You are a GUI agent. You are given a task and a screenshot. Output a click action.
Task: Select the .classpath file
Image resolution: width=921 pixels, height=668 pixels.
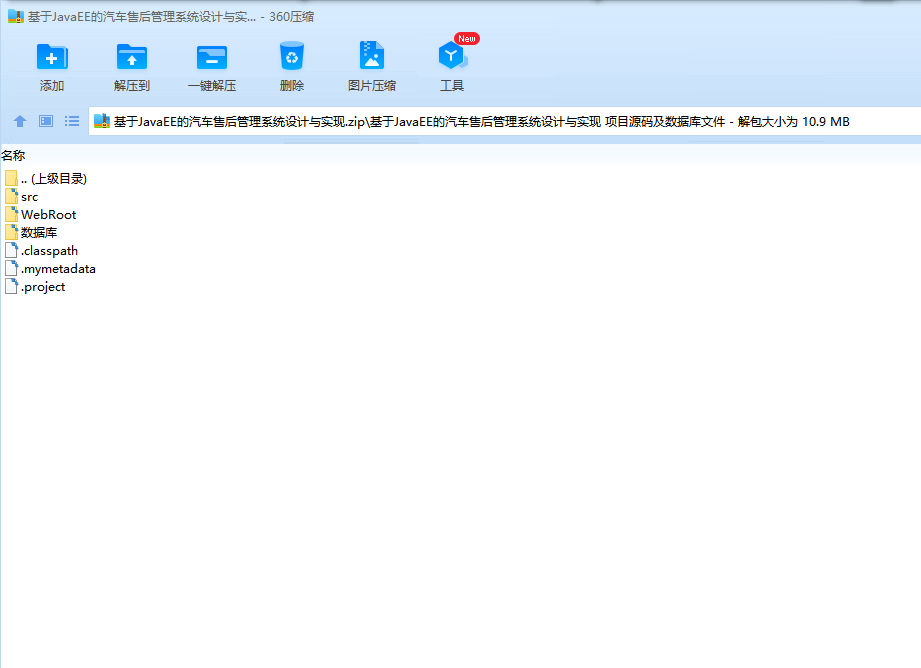coord(41,250)
